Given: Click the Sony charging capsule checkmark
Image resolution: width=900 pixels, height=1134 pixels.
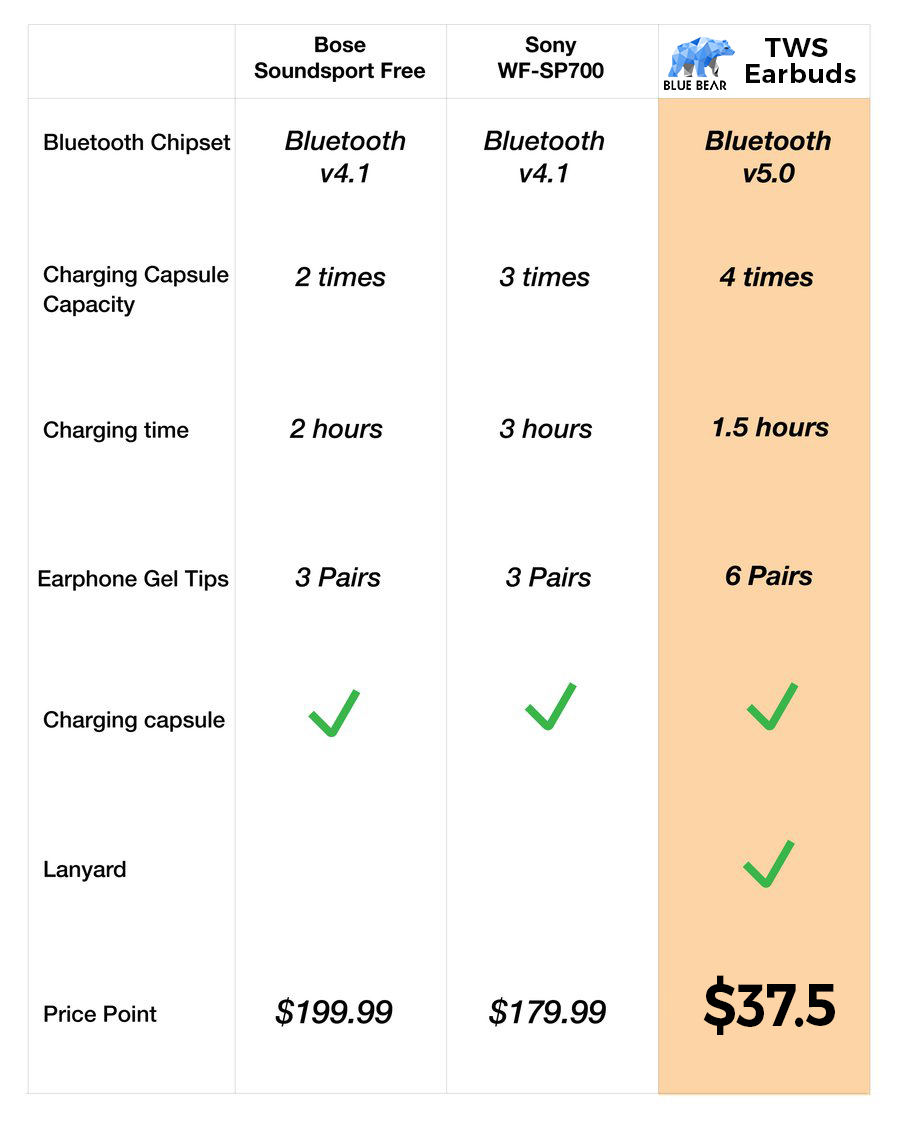Looking at the screenshot, I should pos(551,707).
